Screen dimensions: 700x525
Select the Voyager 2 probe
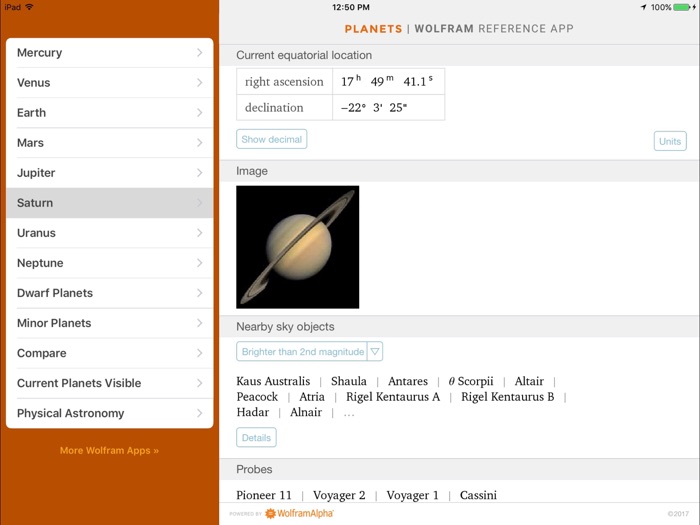(339, 495)
